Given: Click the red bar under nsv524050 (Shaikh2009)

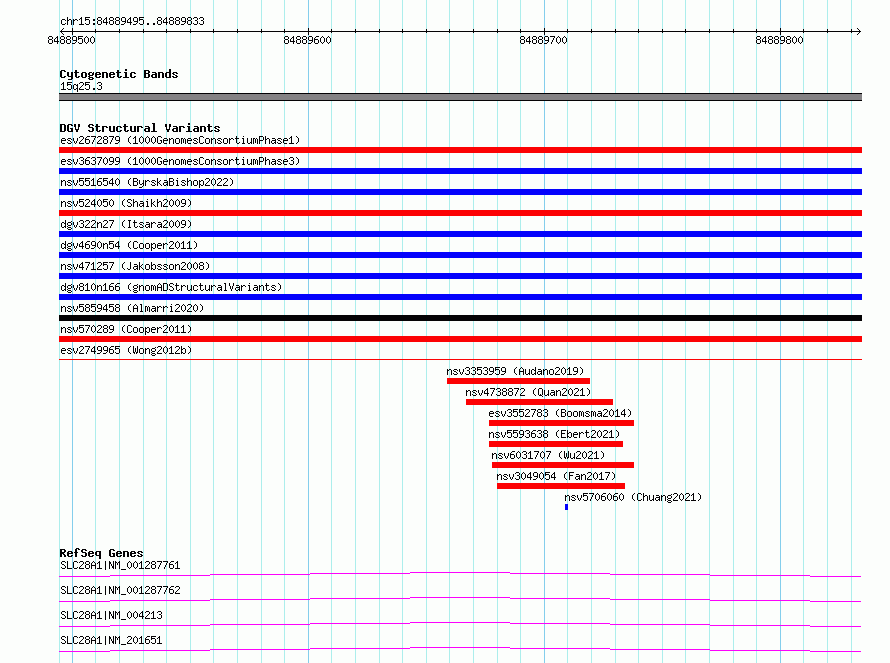Looking at the screenshot, I should pos(460,213).
